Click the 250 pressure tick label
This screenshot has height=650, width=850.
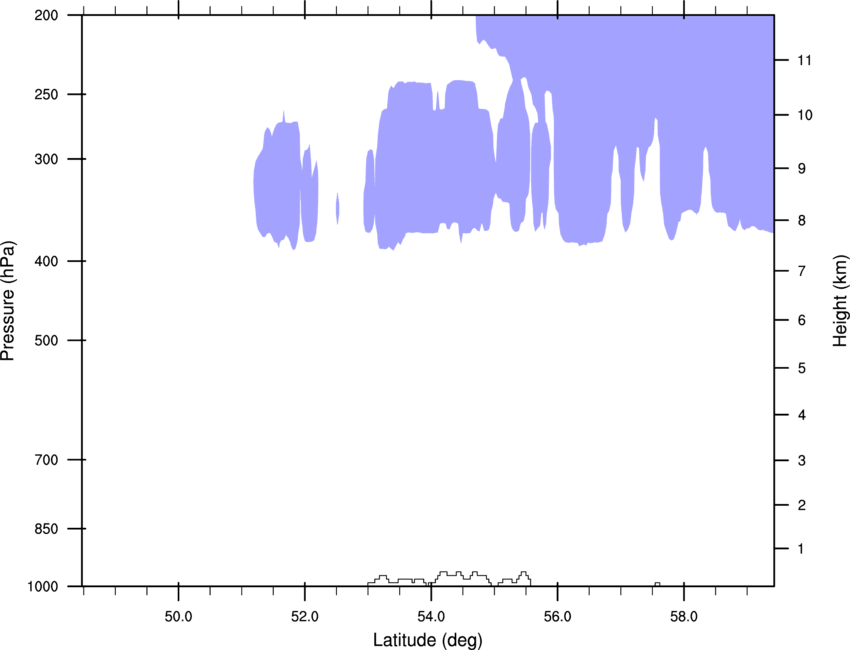tap(46, 94)
